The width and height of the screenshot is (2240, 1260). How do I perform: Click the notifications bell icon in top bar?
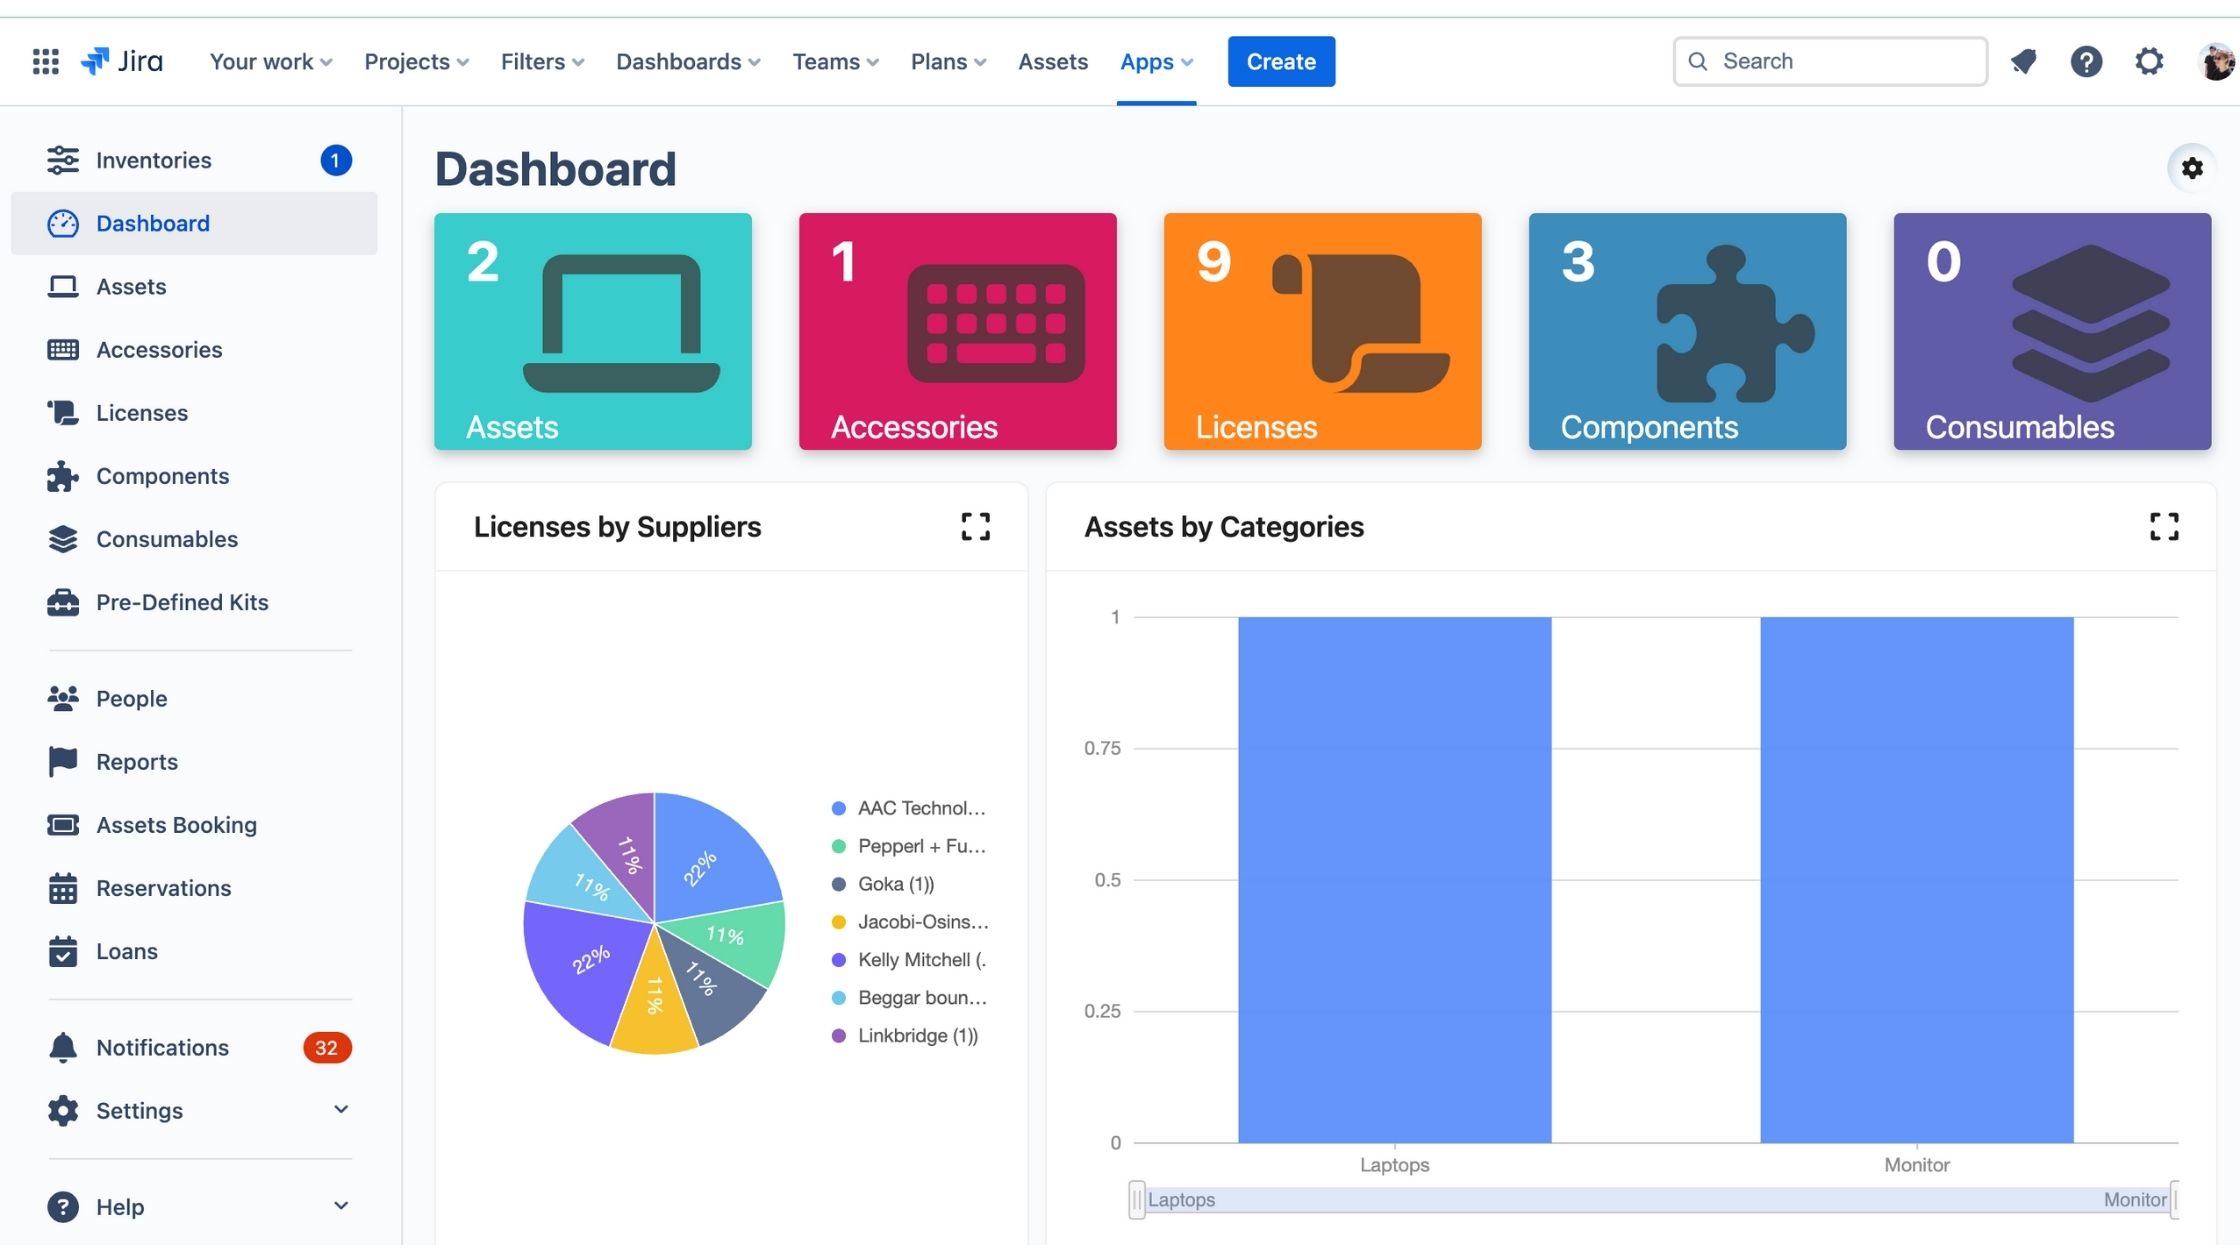coord(2023,62)
